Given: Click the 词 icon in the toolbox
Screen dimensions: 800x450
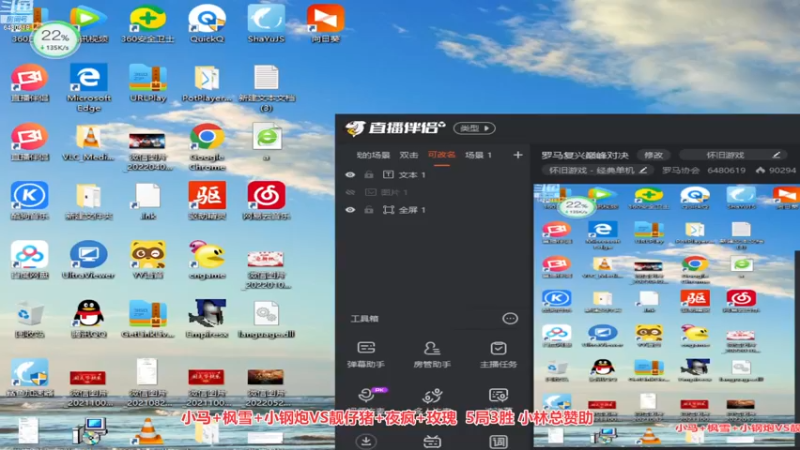Looking at the screenshot, I should coord(498,441).
